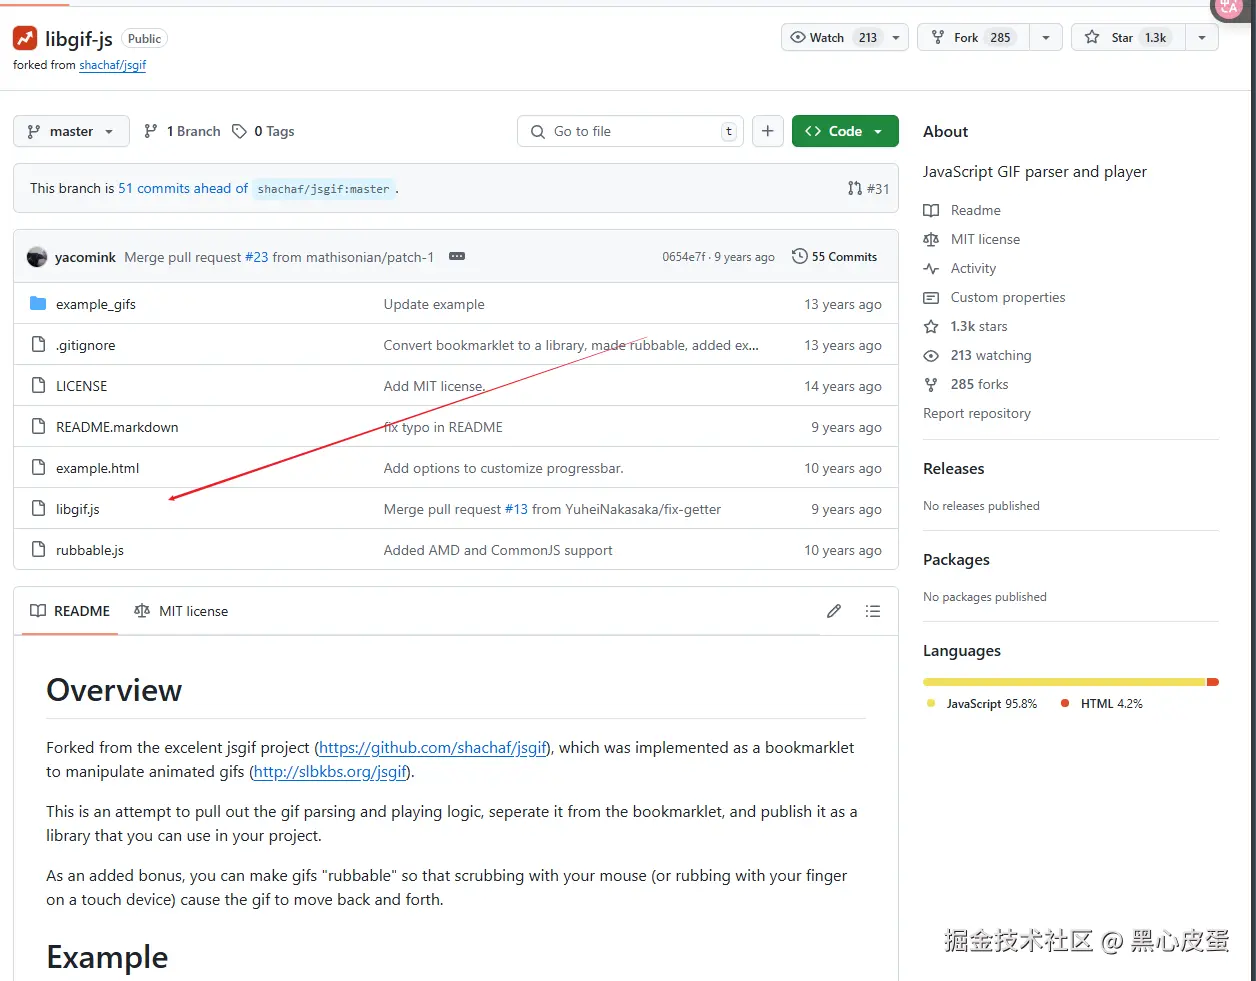
Task: Open pull request #31 icon link
Action: pos(868,188)
